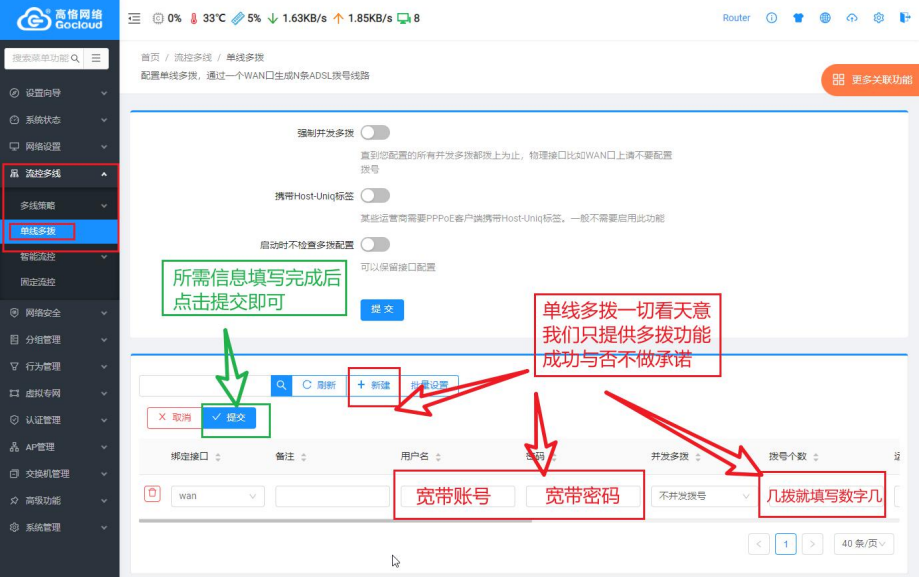
Task: Click the 刷新 refresh button
Action: [x=318, y=385]
